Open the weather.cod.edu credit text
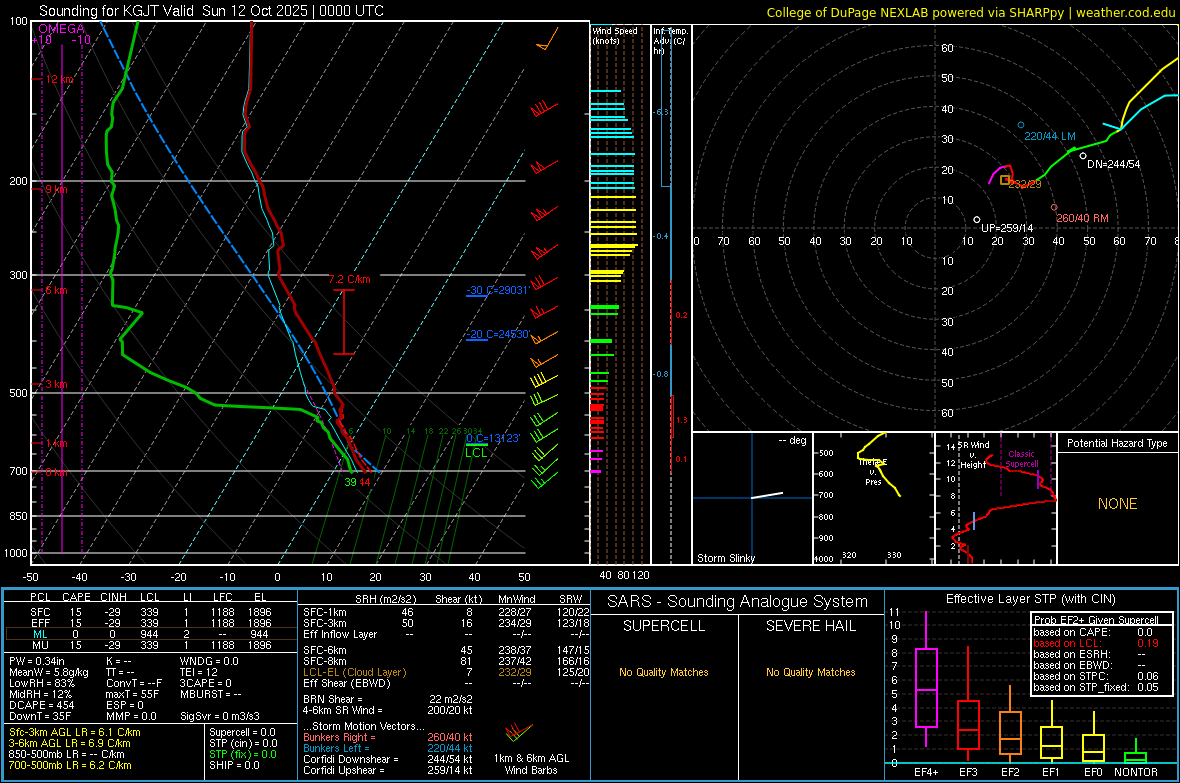Image resolution: width=1180 pixels, height=783 pixels. (970, 12)
